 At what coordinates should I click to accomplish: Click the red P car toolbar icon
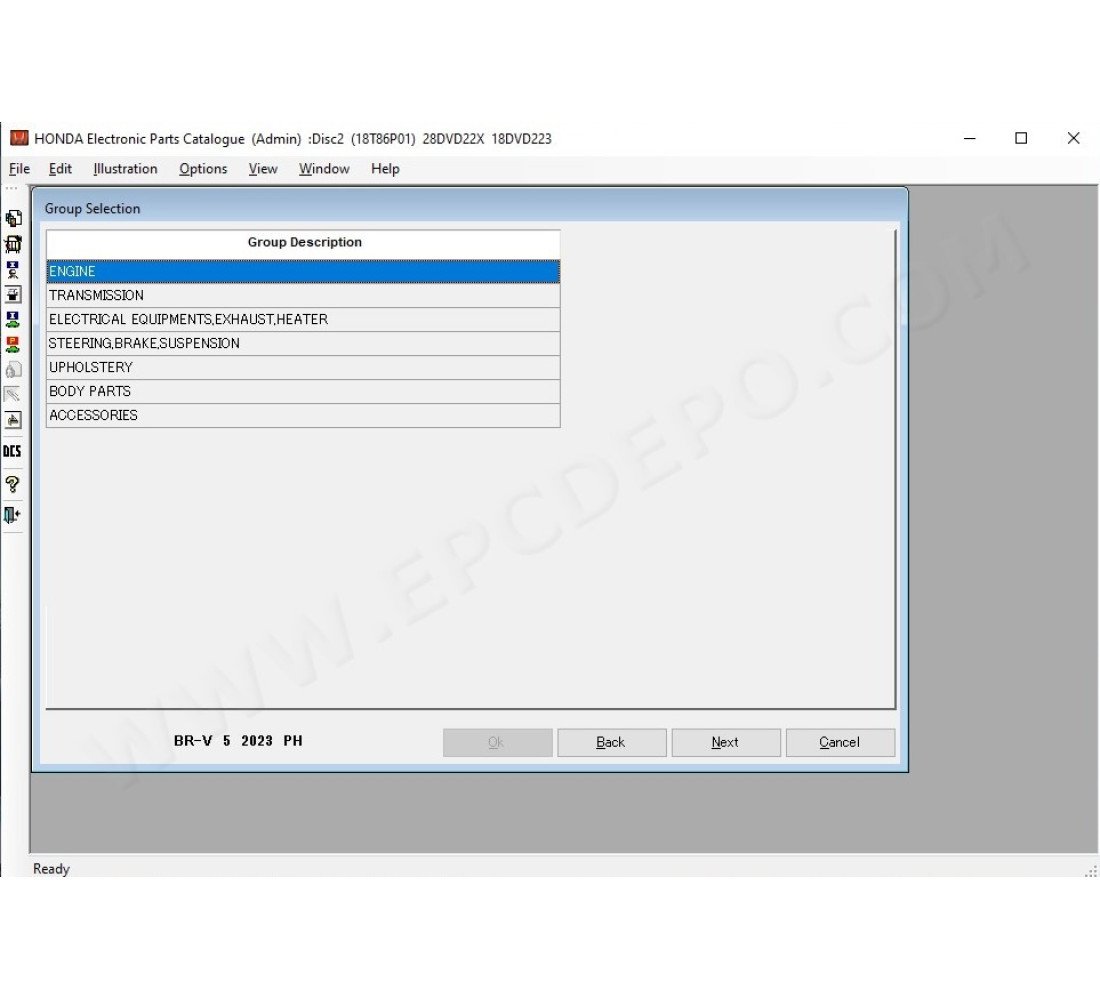[12, 343]
